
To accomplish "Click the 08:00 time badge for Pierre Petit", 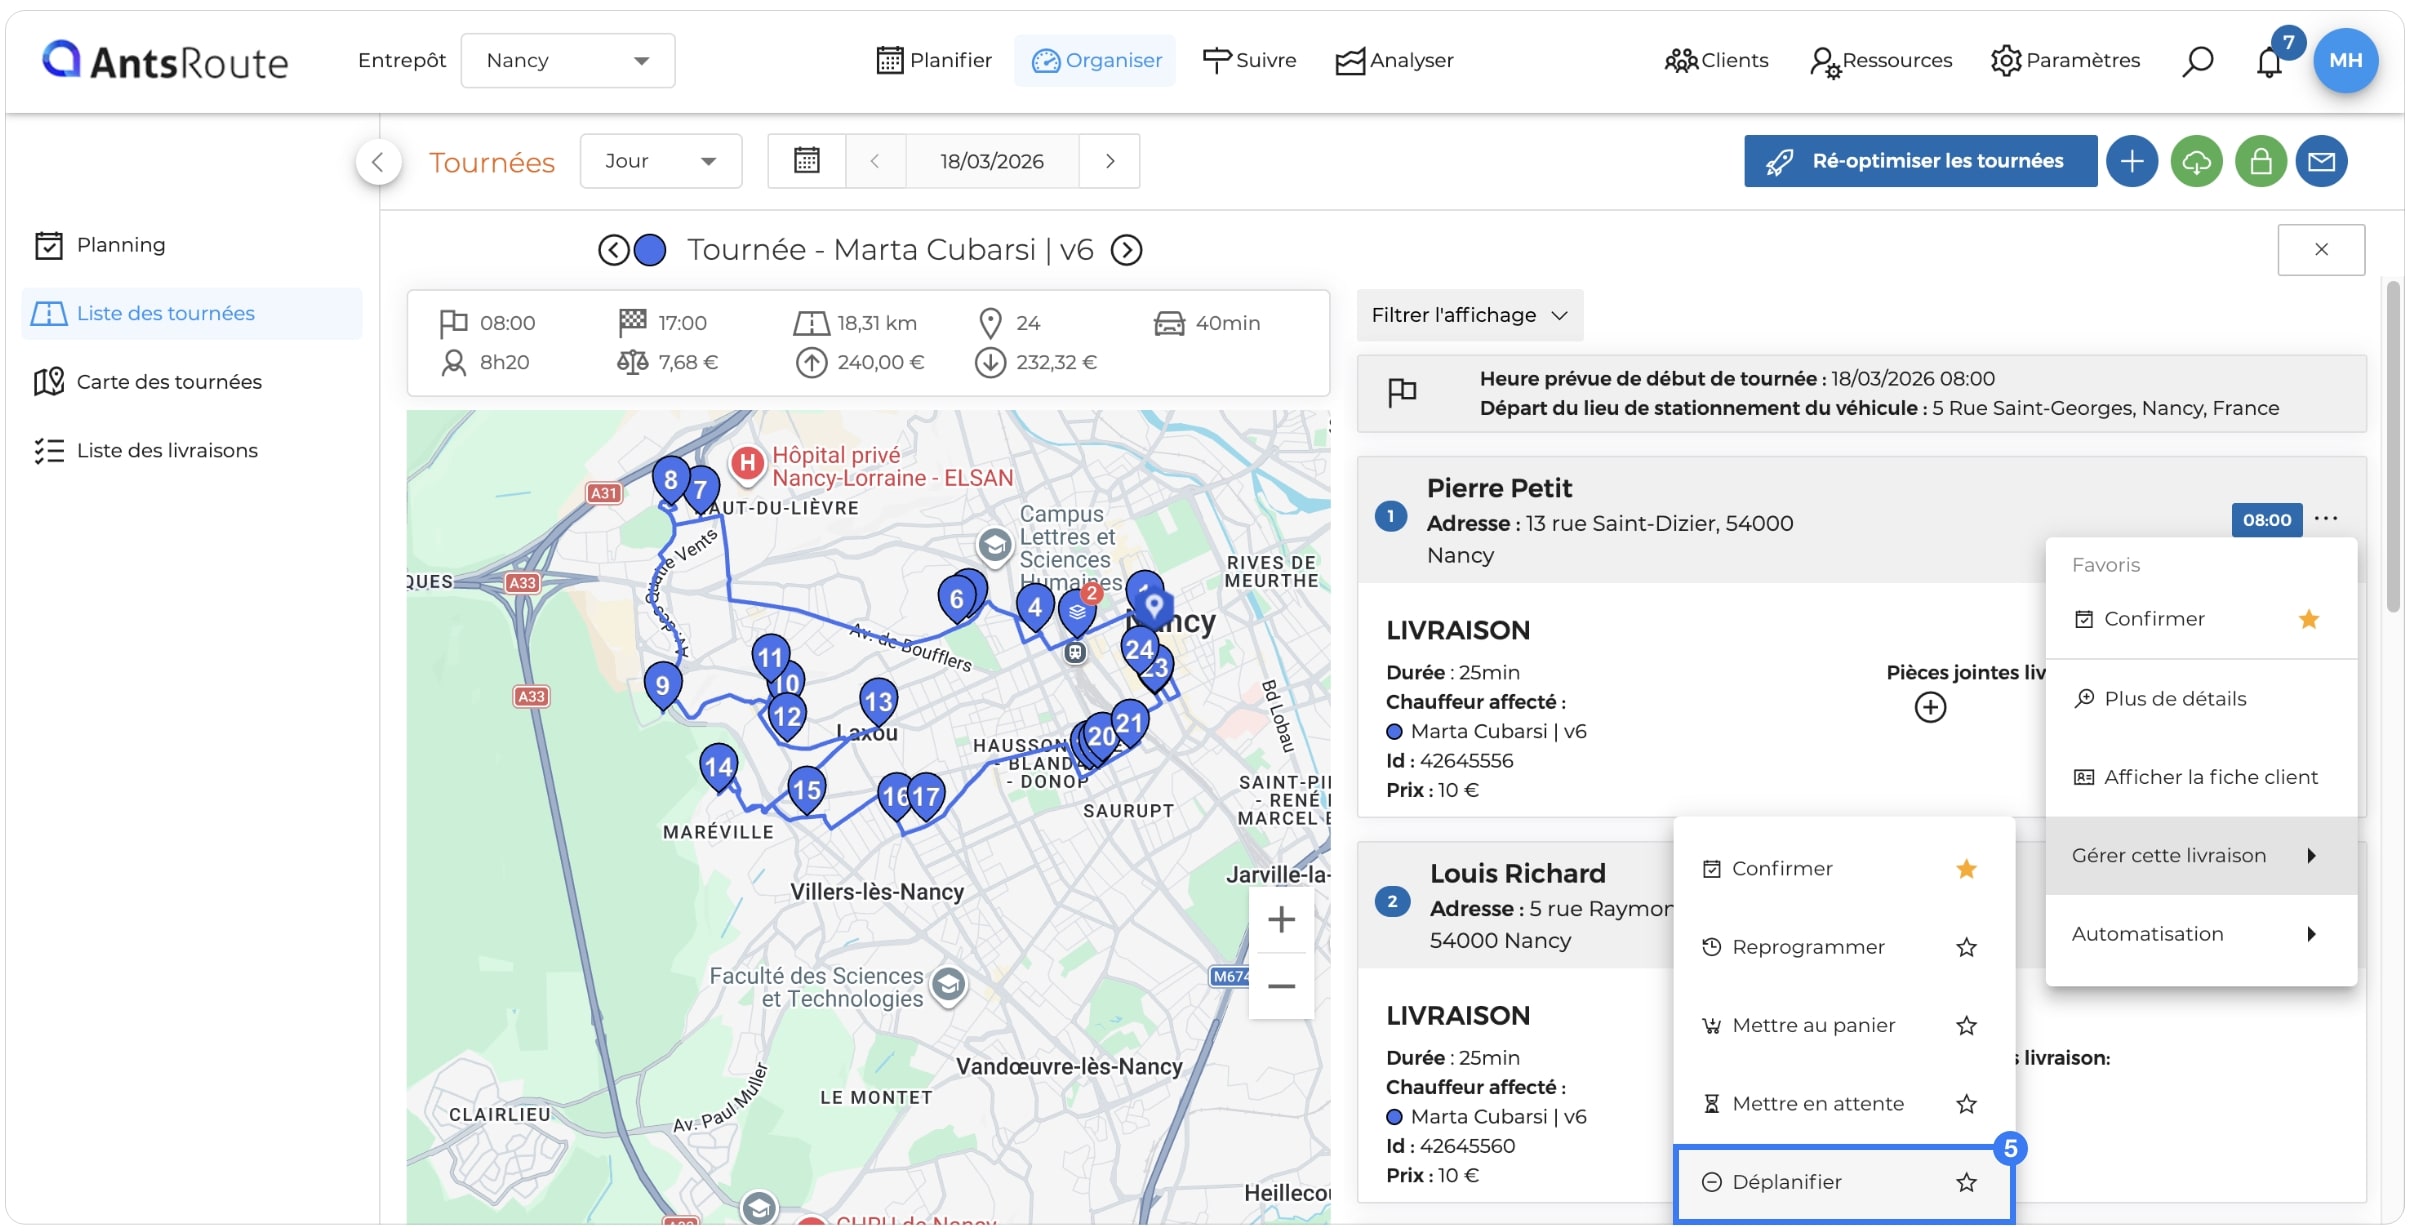I will pyautogui.click(x=2266, y=520).
